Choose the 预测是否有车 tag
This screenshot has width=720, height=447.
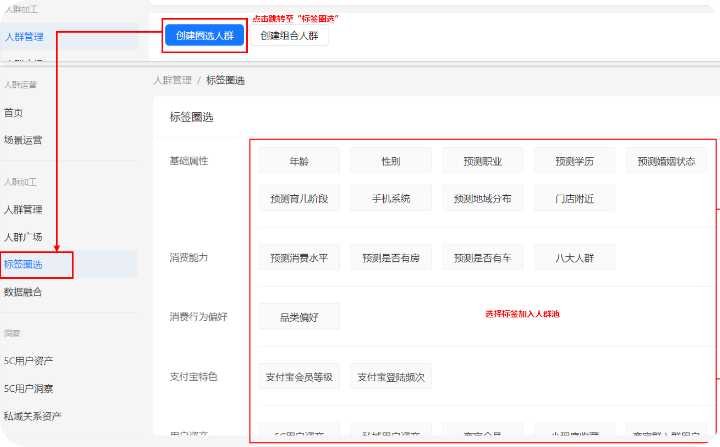click(x=483, y=257)
